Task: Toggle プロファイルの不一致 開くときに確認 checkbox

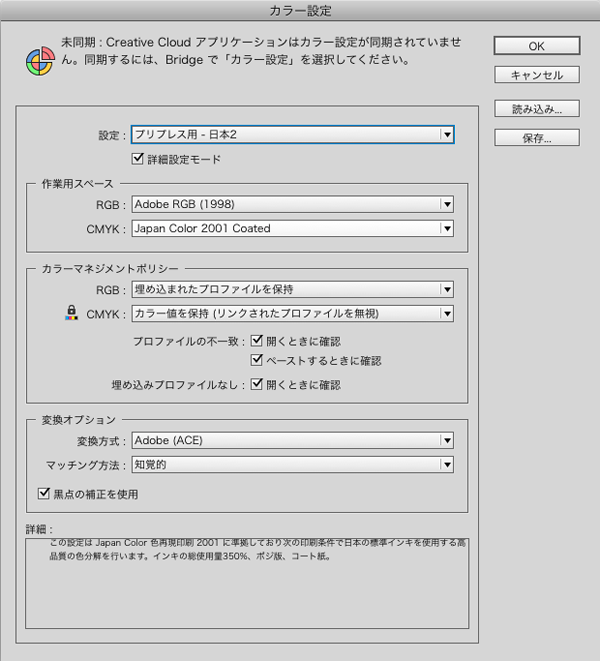Action: pos(256,341)
